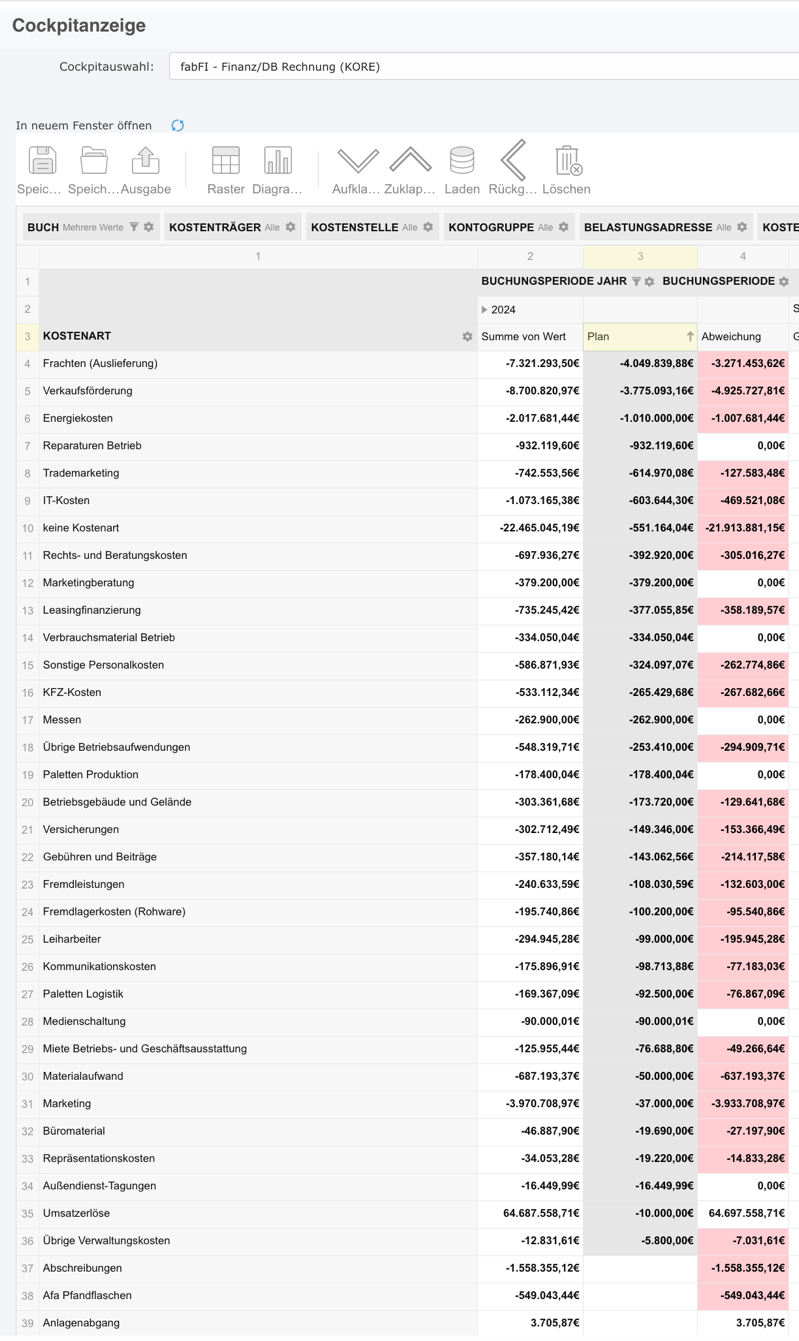The image size is (799, 1341).
Task: Toggle sort on the Plan column header
Action: [689, 337]
